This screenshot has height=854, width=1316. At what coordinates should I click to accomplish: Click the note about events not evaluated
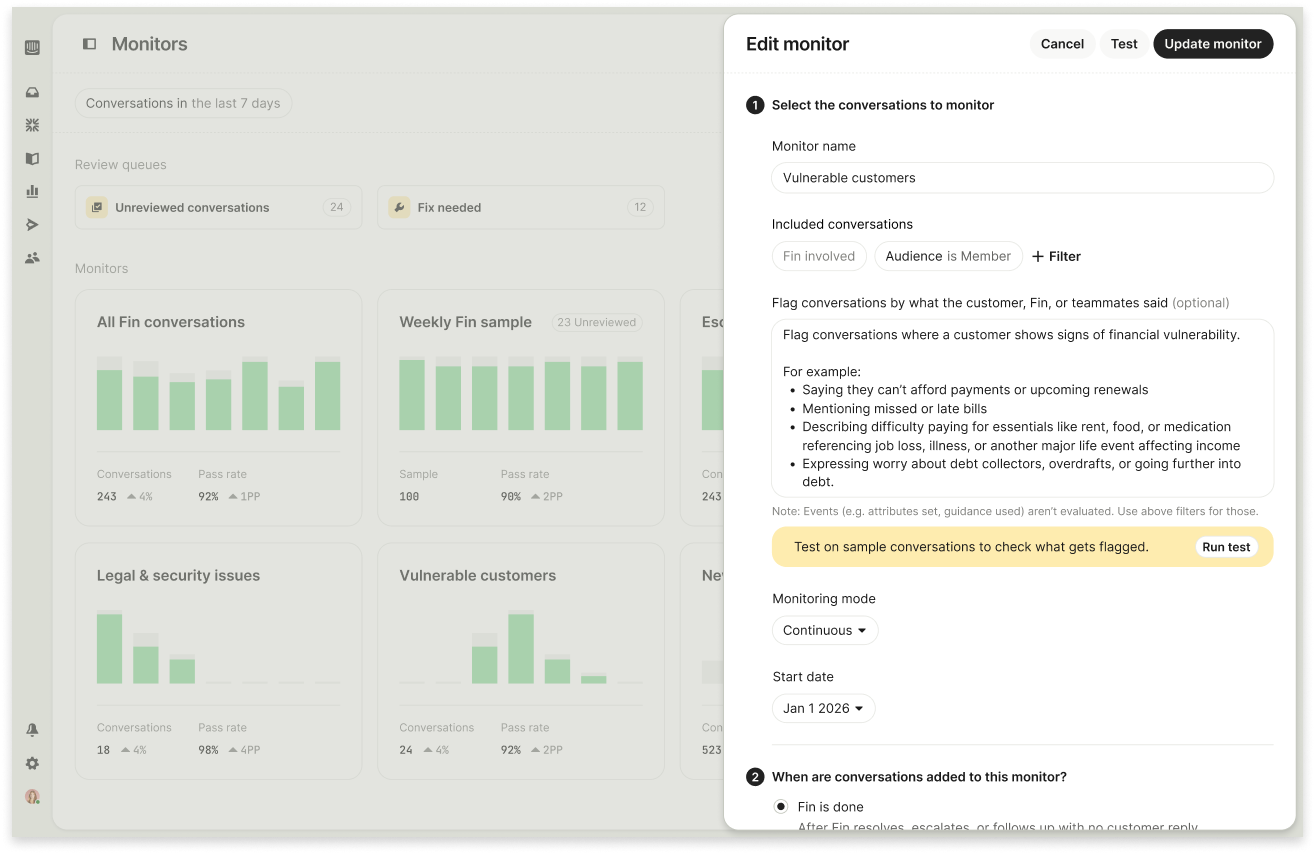[x=1015, y=511]
